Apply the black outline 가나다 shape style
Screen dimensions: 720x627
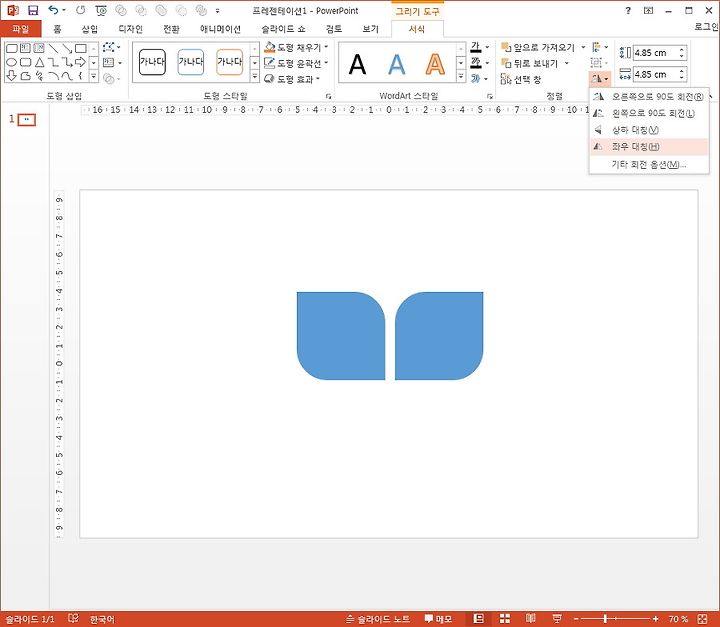tap(152, 62)
